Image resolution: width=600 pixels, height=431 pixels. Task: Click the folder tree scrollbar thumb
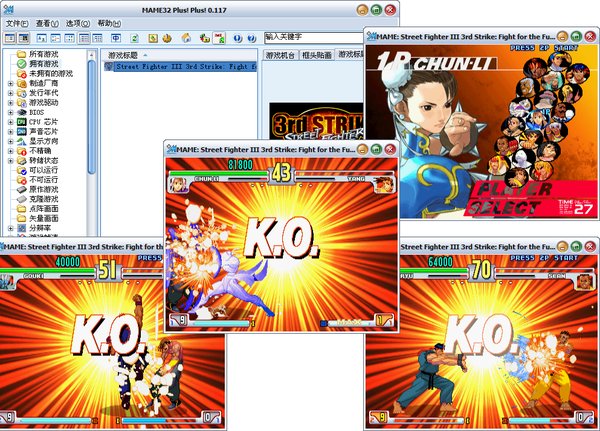click(x=91, y=117)
